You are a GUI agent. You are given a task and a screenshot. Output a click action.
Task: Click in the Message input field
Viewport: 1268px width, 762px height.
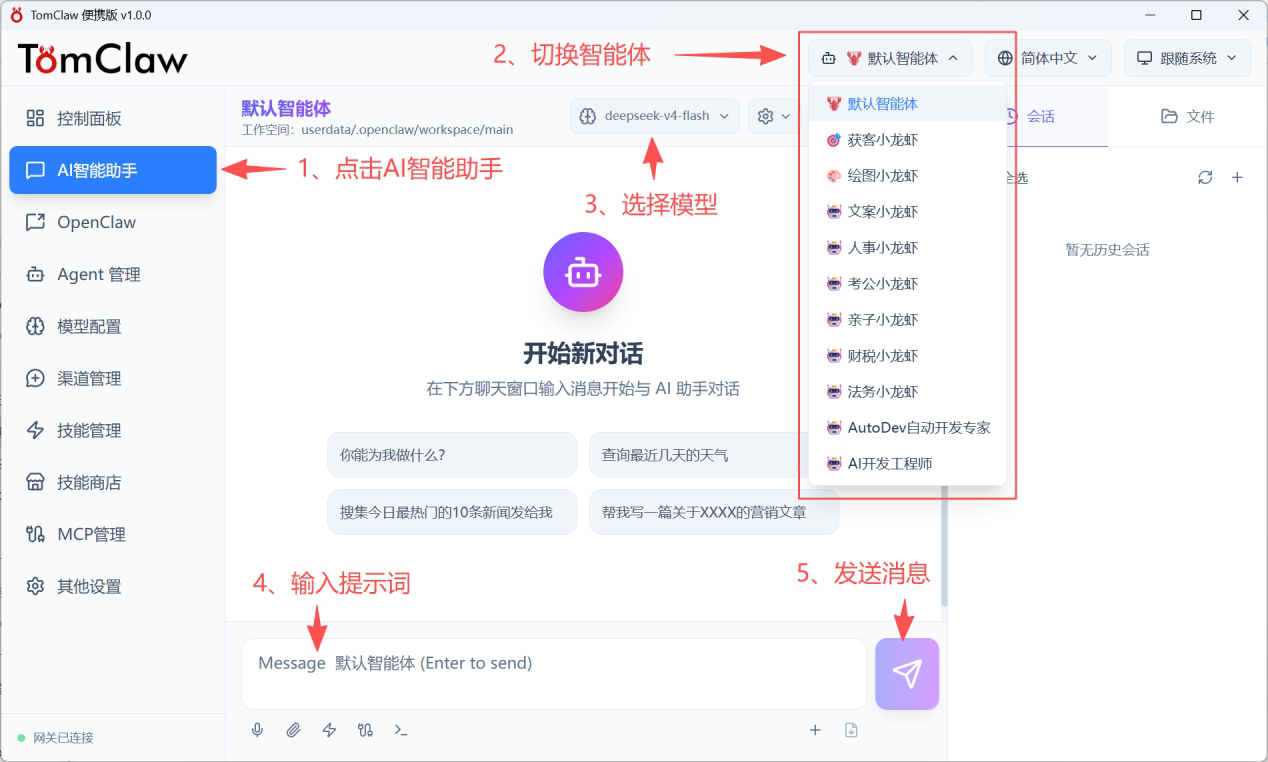click(x=554, y=674)
